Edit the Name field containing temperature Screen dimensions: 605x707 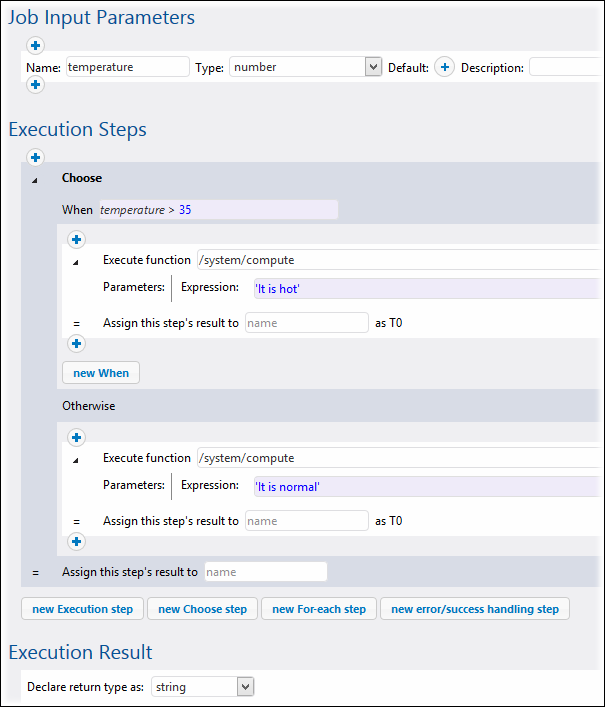[x=128, y=67]
